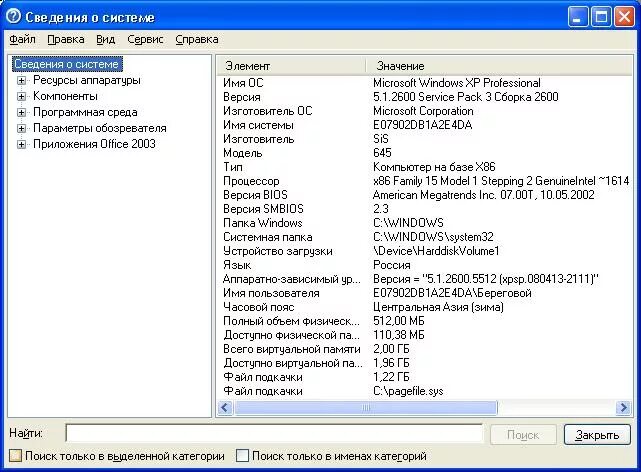This screenshot has width=641, height=472.
Task: Click the horizontal scrollbar right arrow
Action: (x=623, y=407)
